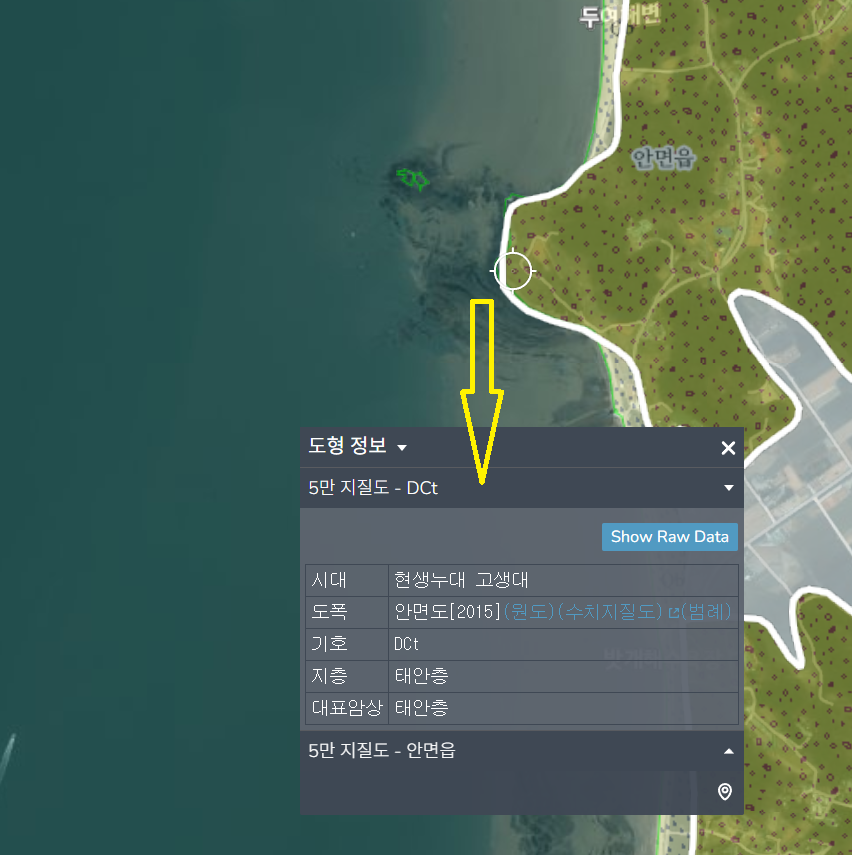Viewport: 852px width, 855px height.
Task: Click the location pin icon in panel
Action: [x=725, y=792]
